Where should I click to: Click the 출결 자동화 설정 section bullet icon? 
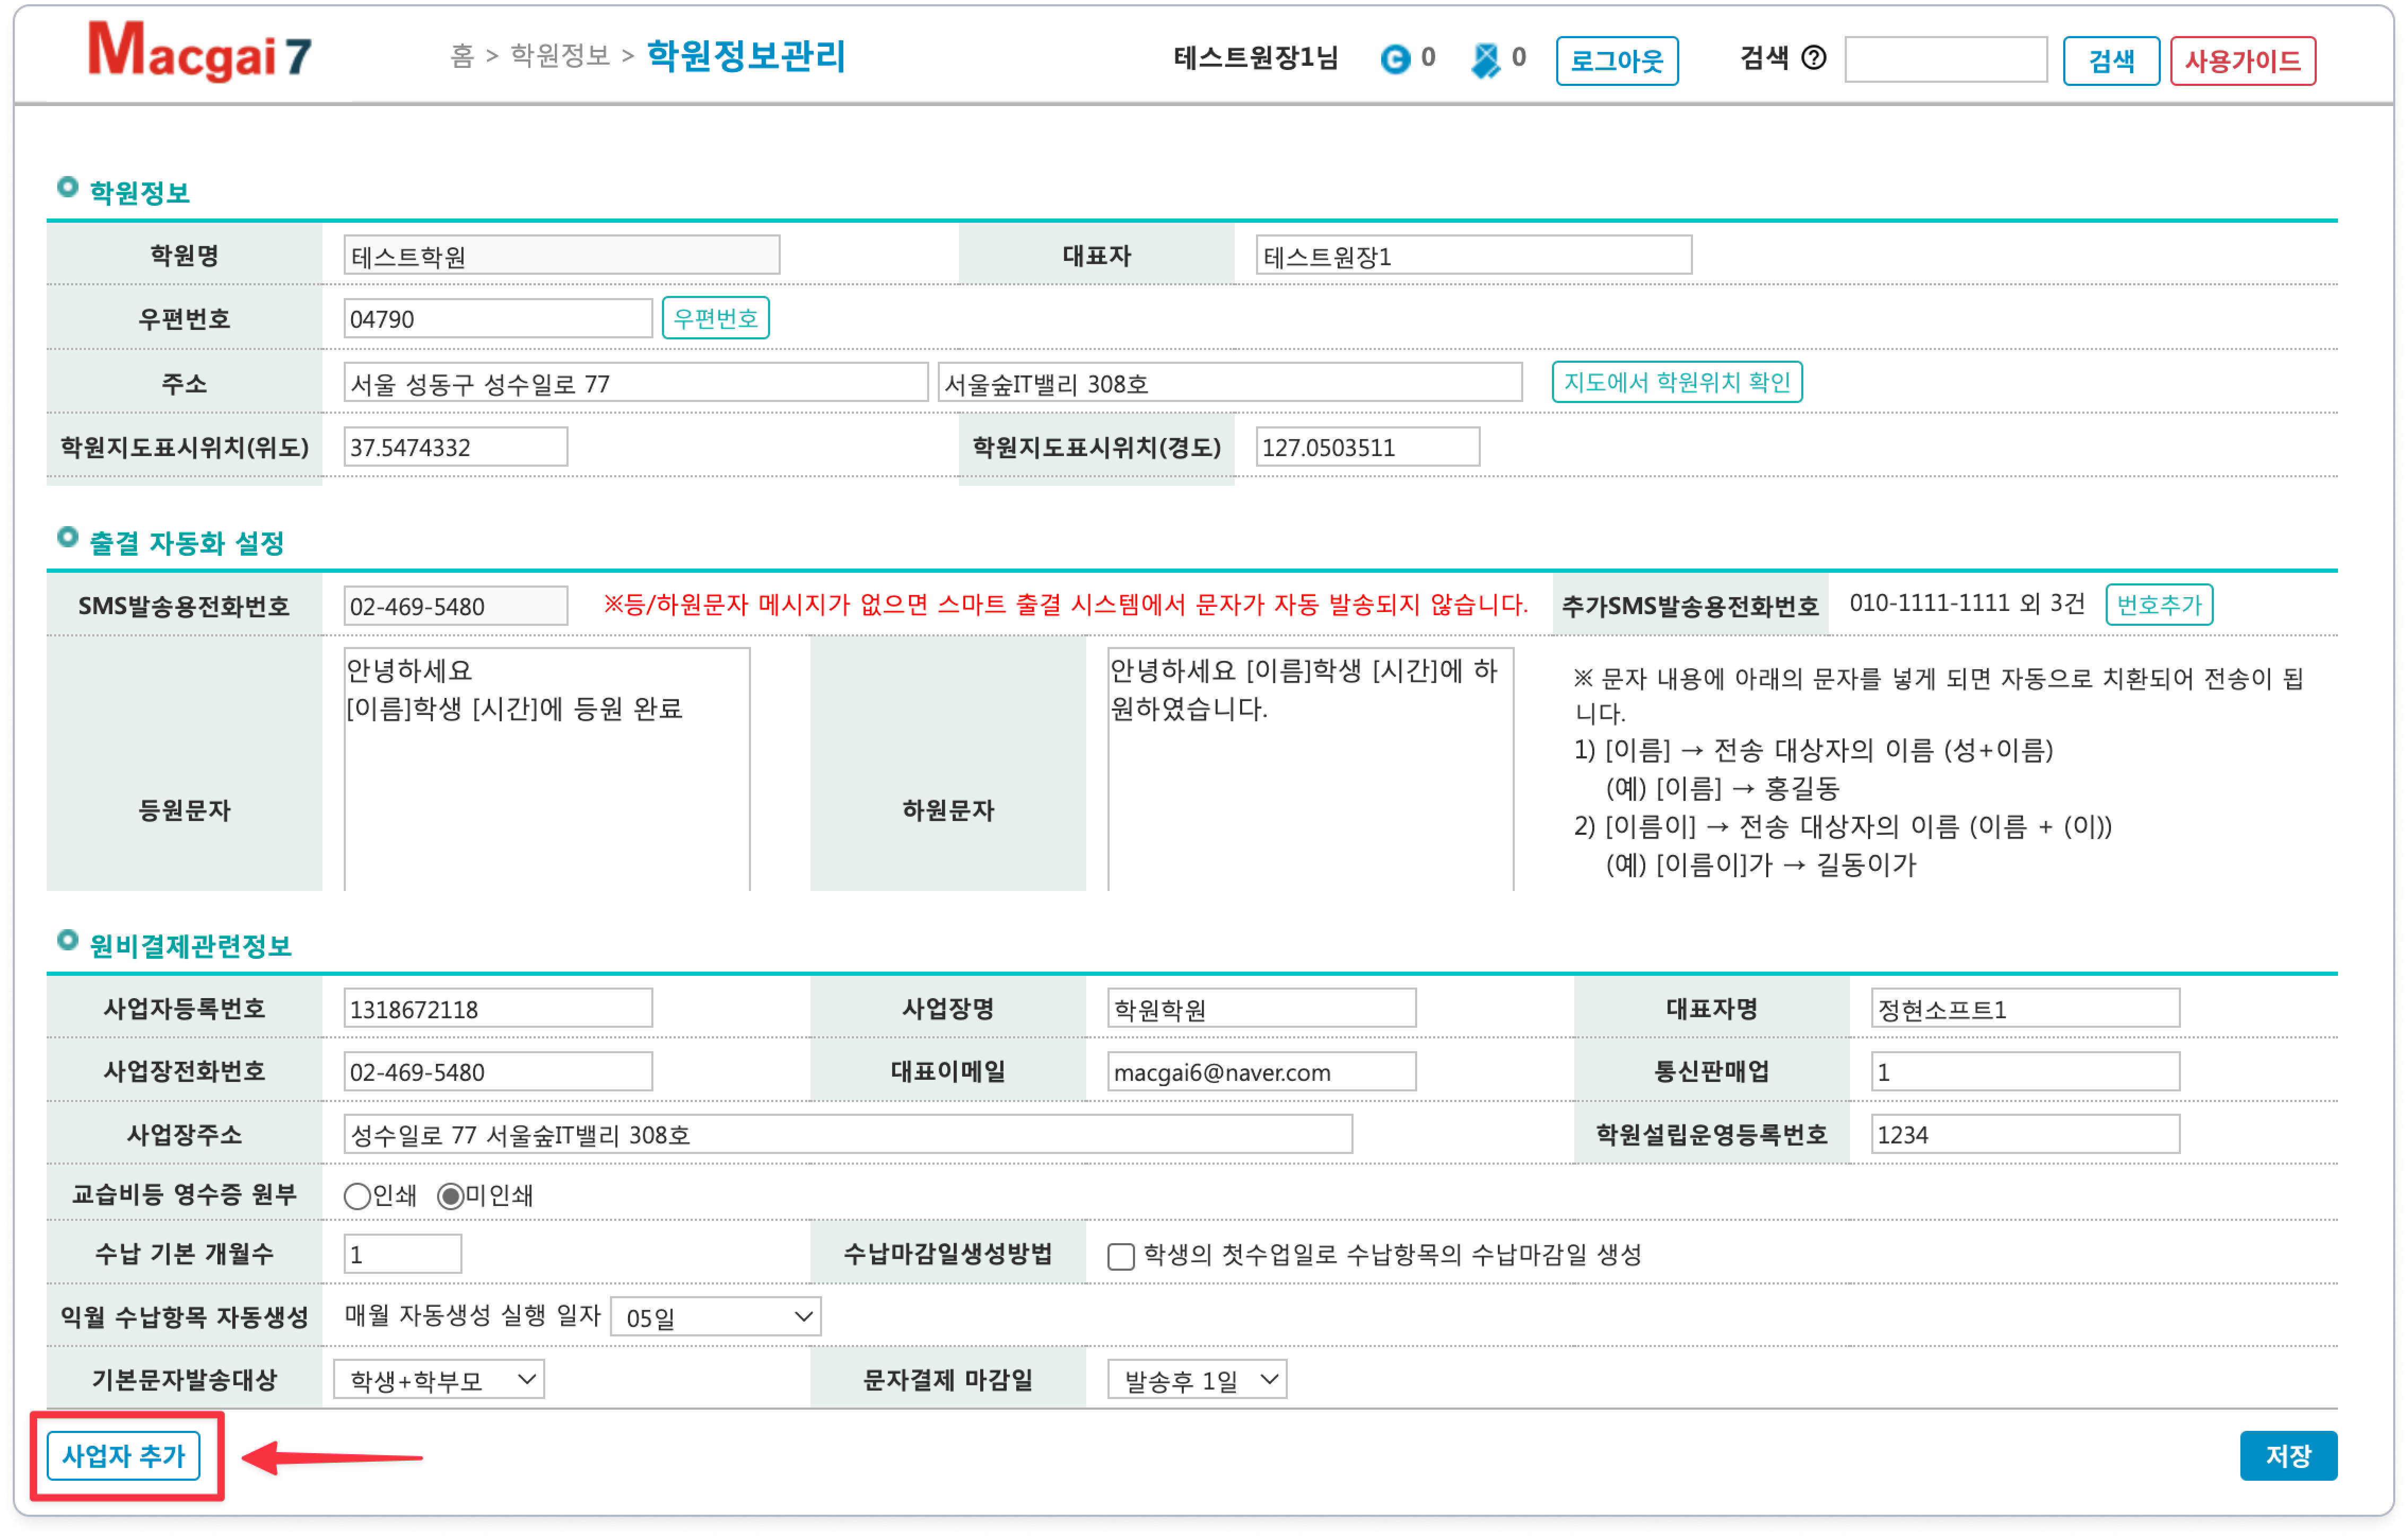point(67,538)
